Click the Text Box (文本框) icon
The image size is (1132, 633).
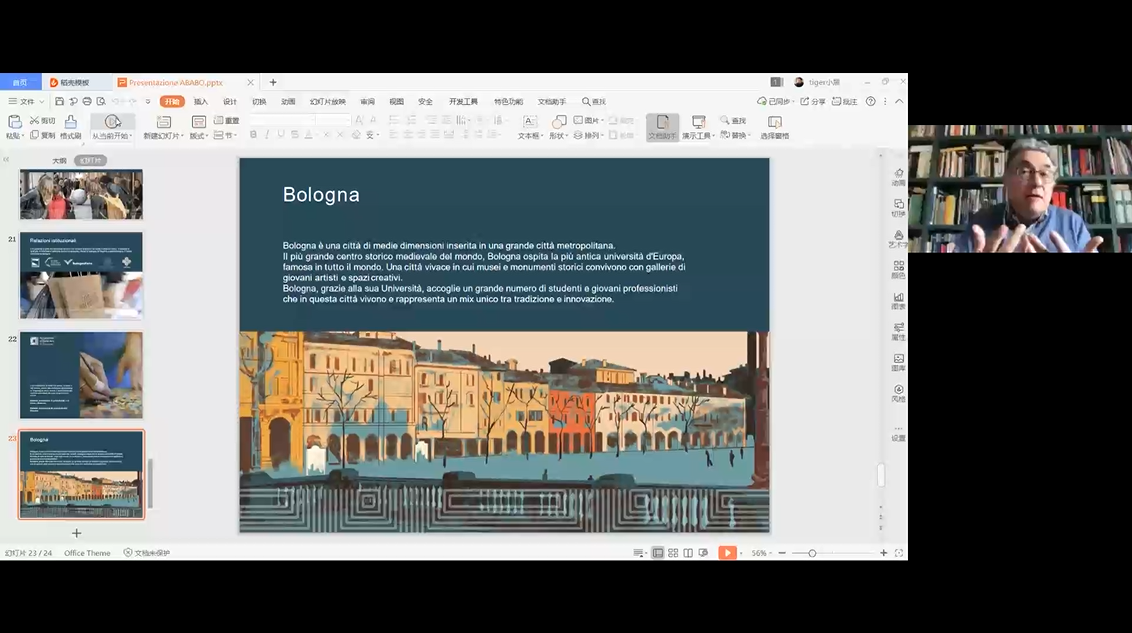pos(530,122)
